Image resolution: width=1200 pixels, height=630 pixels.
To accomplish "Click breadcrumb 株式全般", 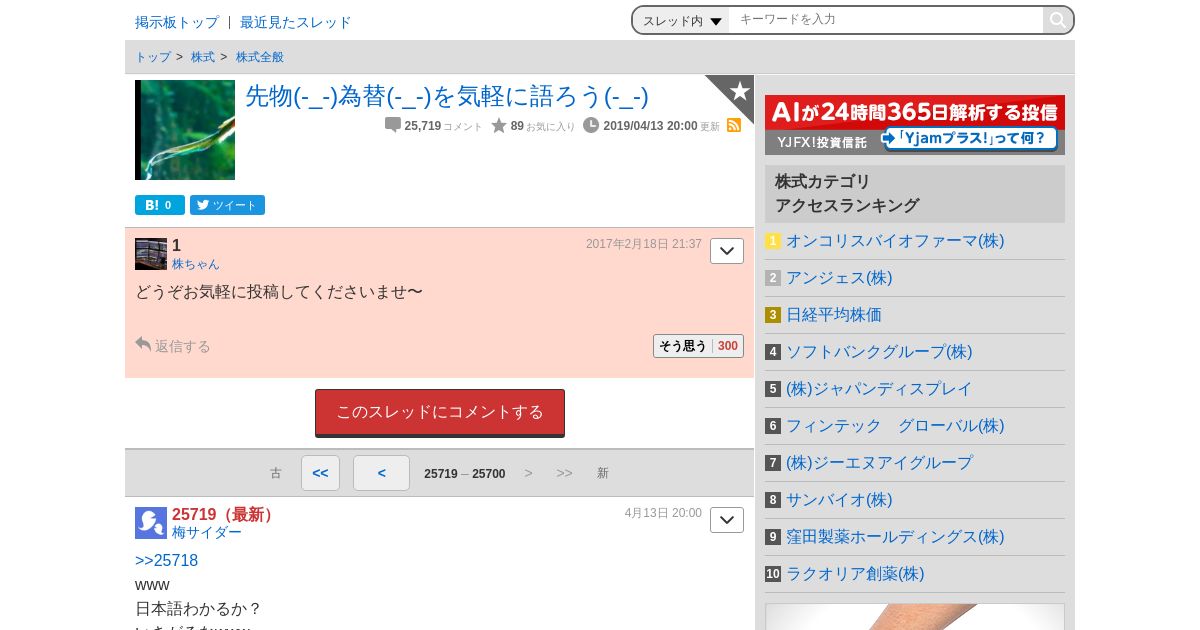I will tap(260, 57).
